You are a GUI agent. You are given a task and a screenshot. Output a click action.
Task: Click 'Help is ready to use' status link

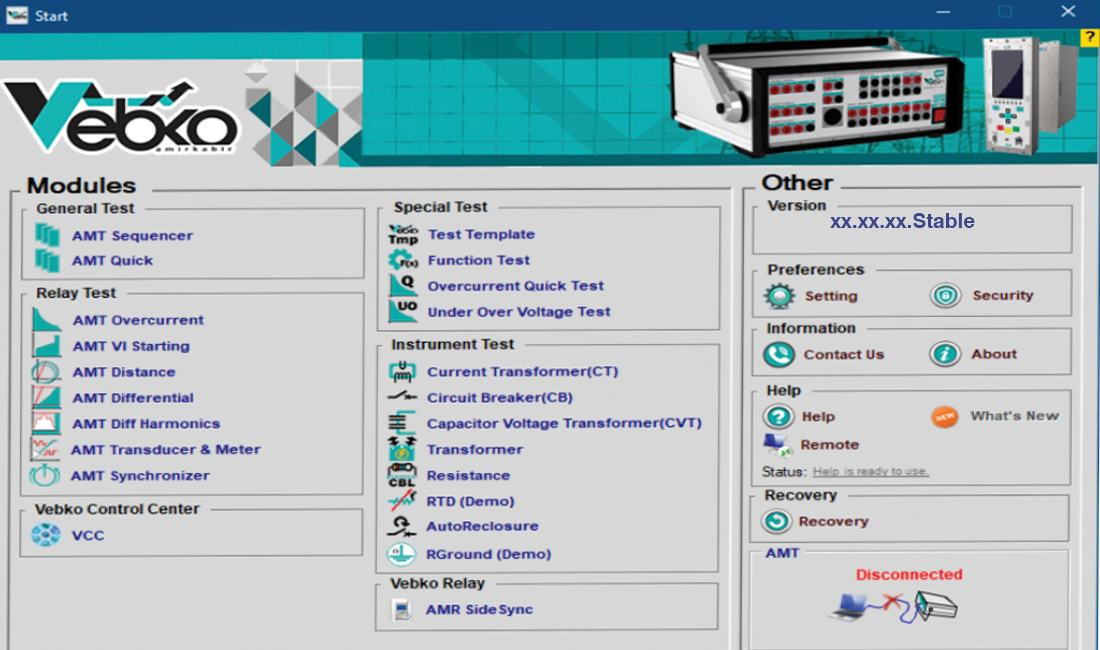(x=871, y=471)
